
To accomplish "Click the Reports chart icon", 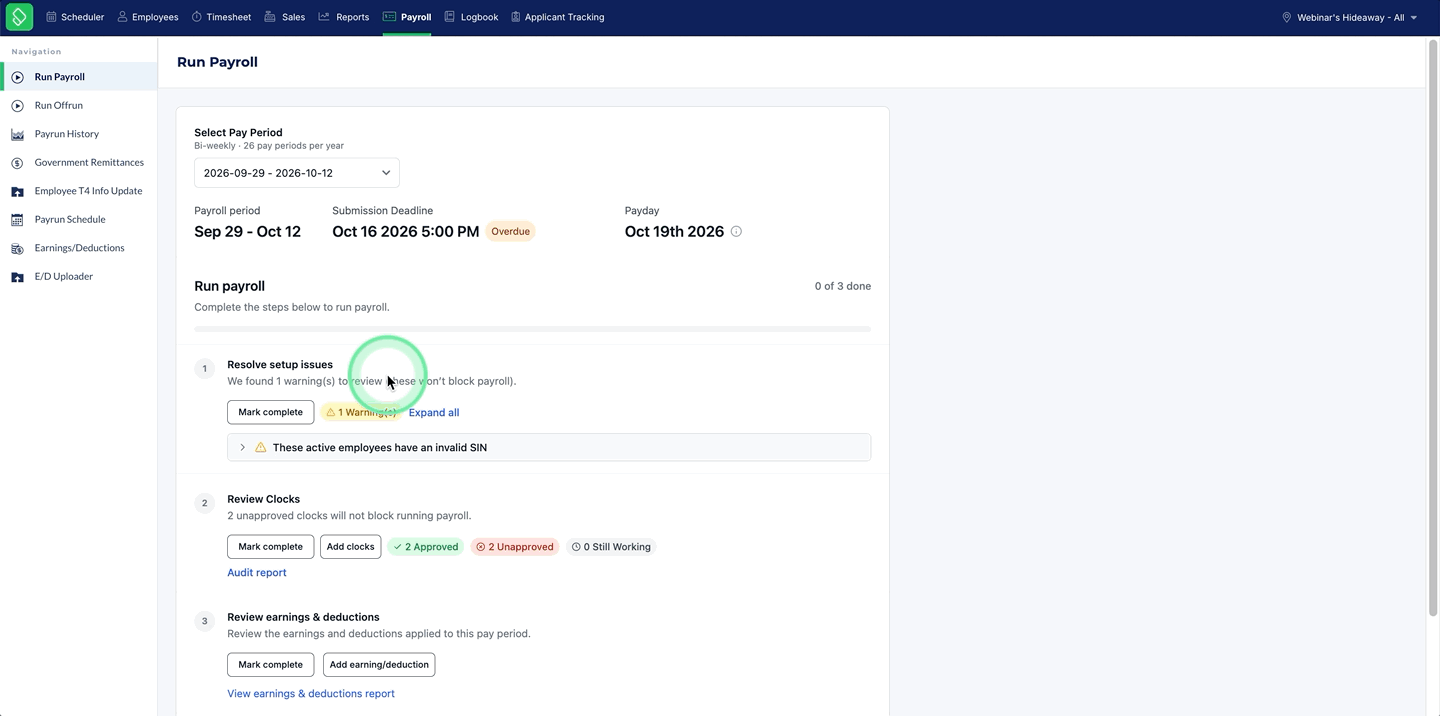I will pyautogui.click(x=324, y=17).
